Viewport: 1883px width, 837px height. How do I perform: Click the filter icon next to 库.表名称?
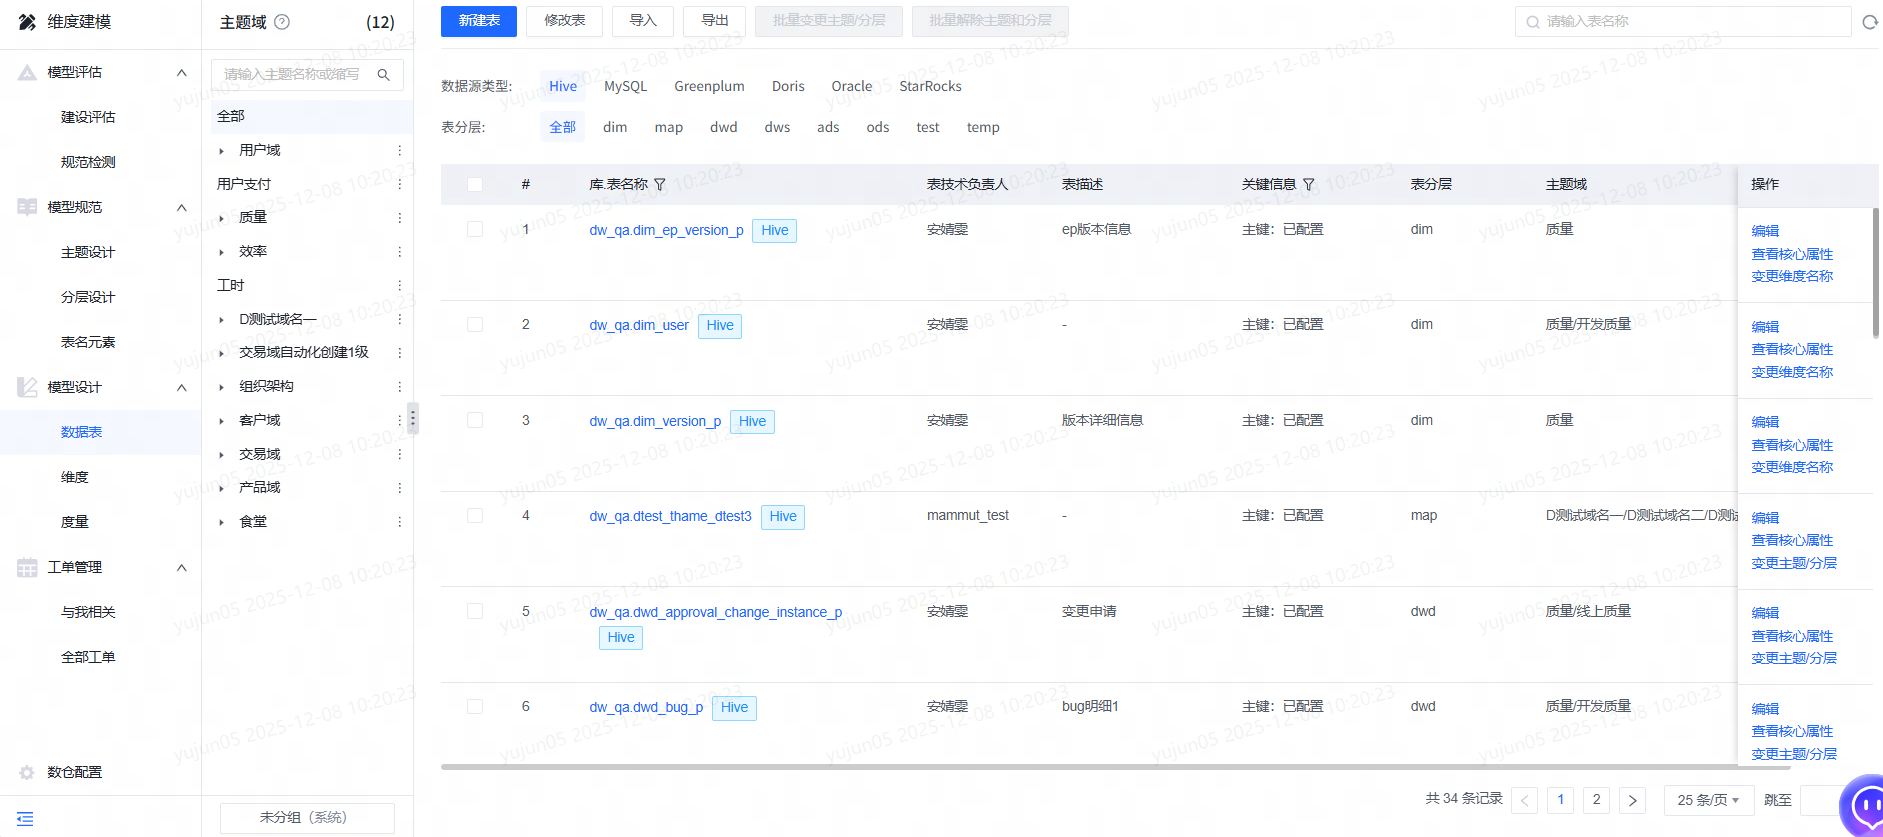point(660,184)
